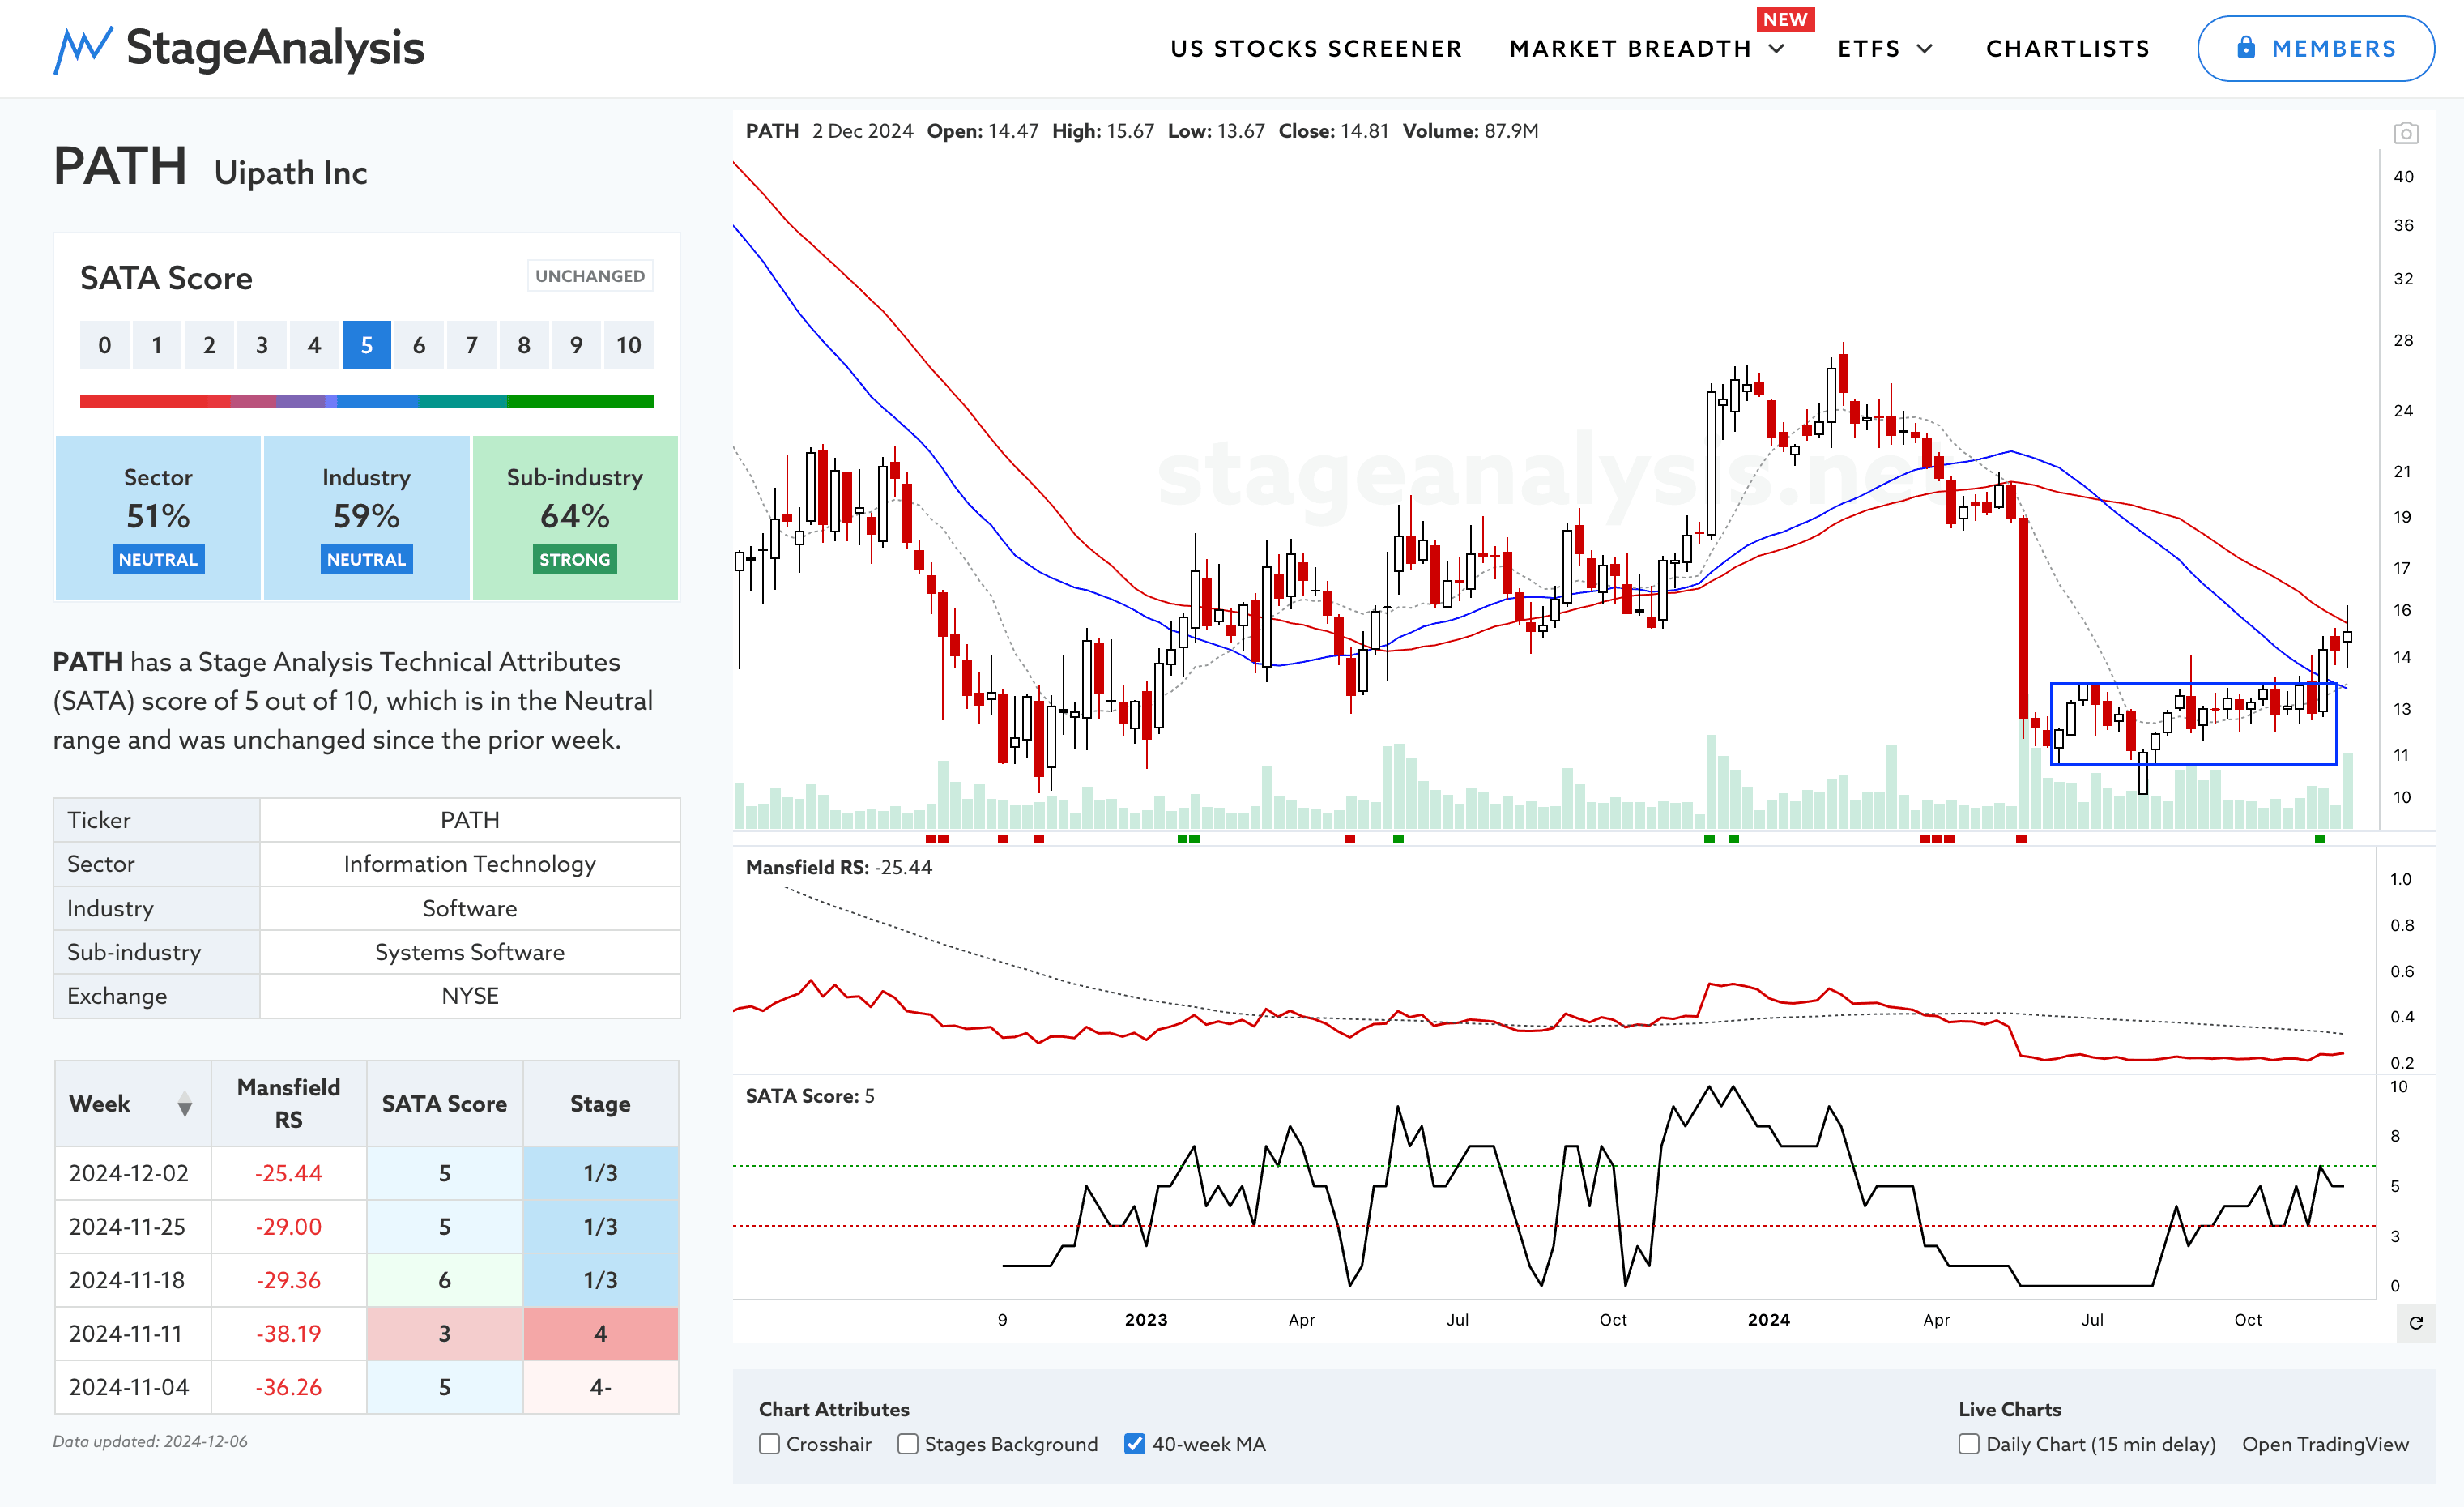Select SATA score box 5
The width and height of the screenshot is (2464, 1507).
coord(366,345)
